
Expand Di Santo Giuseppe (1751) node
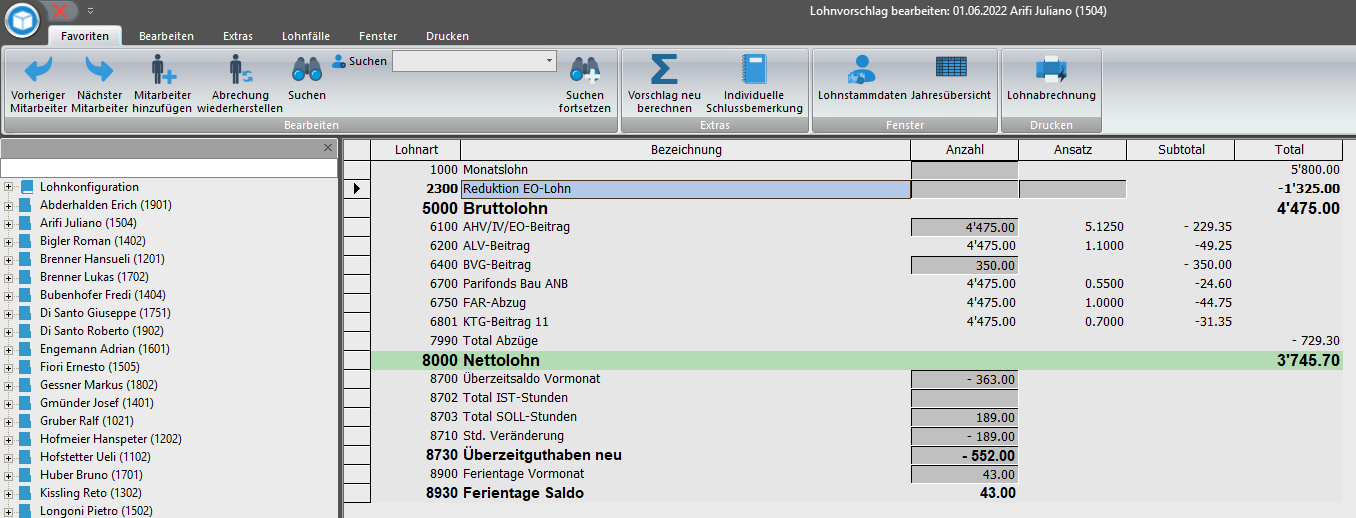click(x=8, y=313)
